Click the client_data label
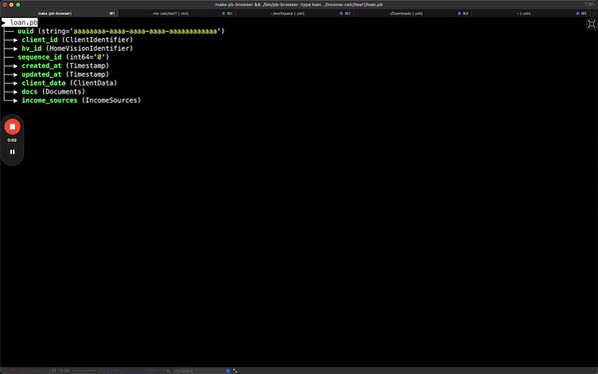 43,83
